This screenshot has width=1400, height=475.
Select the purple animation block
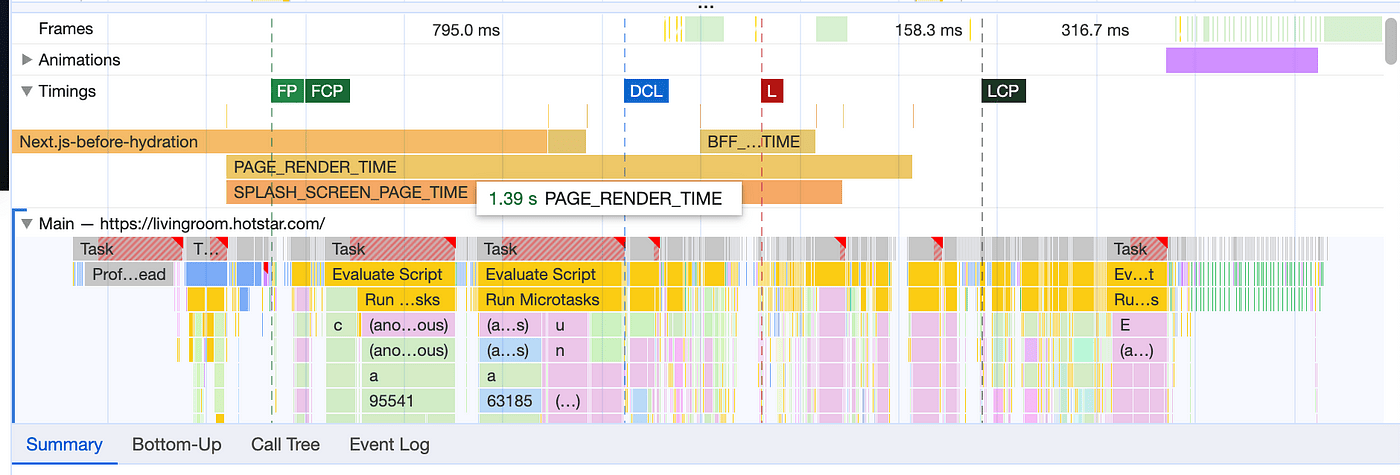pyautogui.click(x=1241, y=60)
